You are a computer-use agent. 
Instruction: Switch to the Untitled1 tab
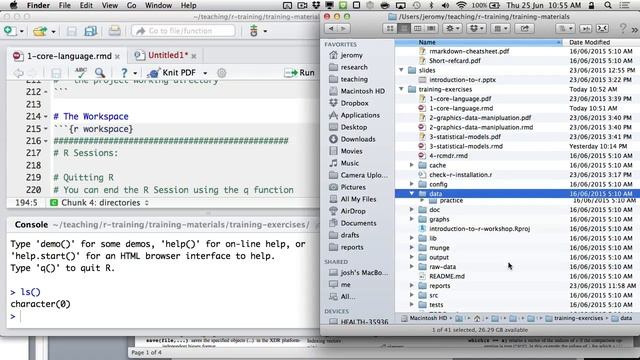[x=167, y=55]
